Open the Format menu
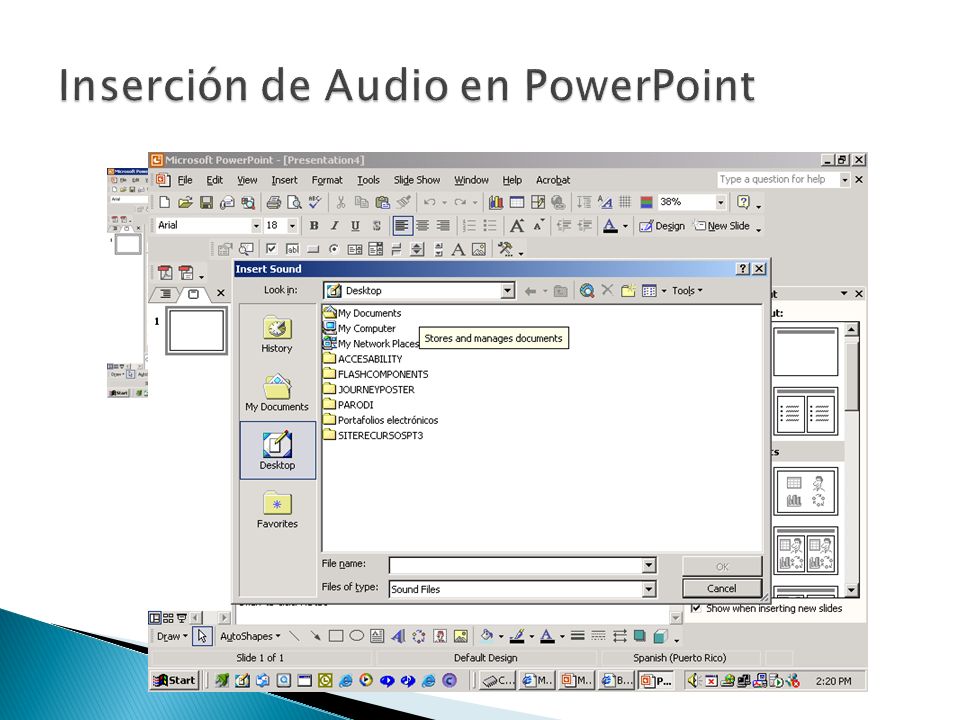This screenshot has height=720, width=960. pyautogui.click(x=327, y=180)
